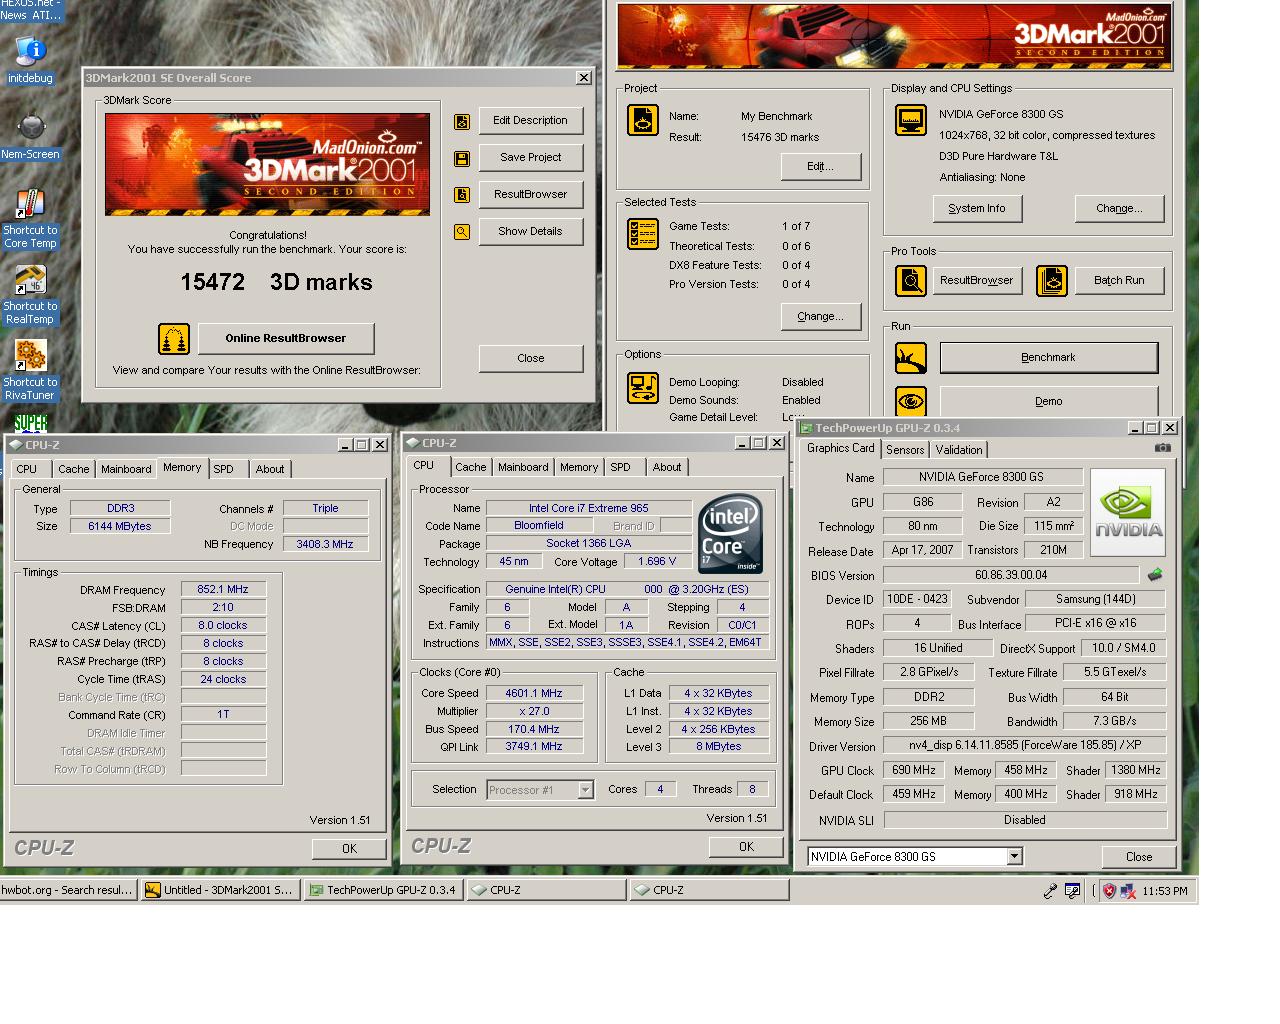
Task: Click the Pro Tools ResultBrowser magnifier icon
Action: pyautogui.click(x=911, y=280)
